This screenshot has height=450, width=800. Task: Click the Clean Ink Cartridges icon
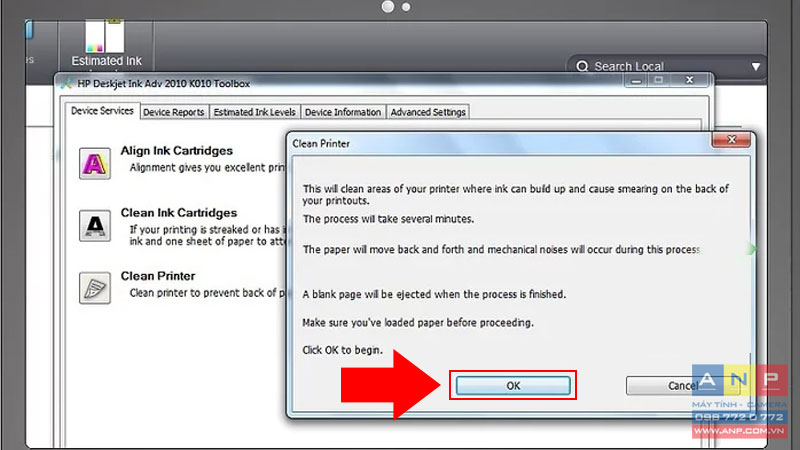(x=95, y=226)
